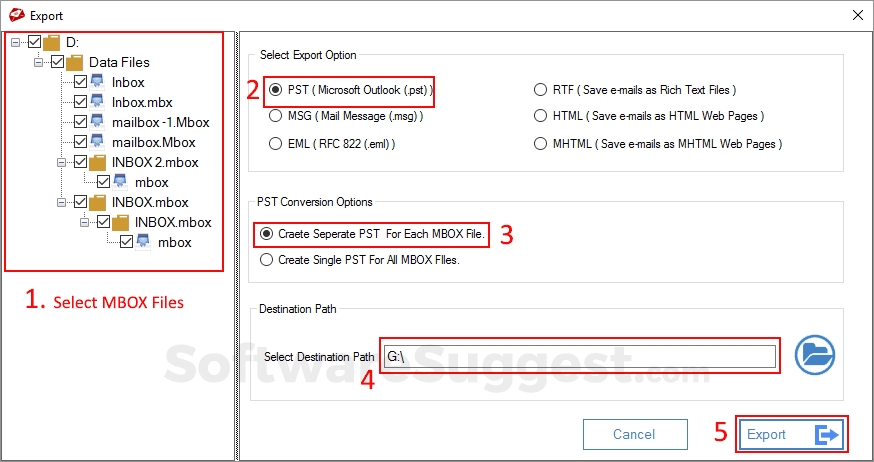Select HTML web pages export option
This screenshot has width=874, height=462.
541,116
